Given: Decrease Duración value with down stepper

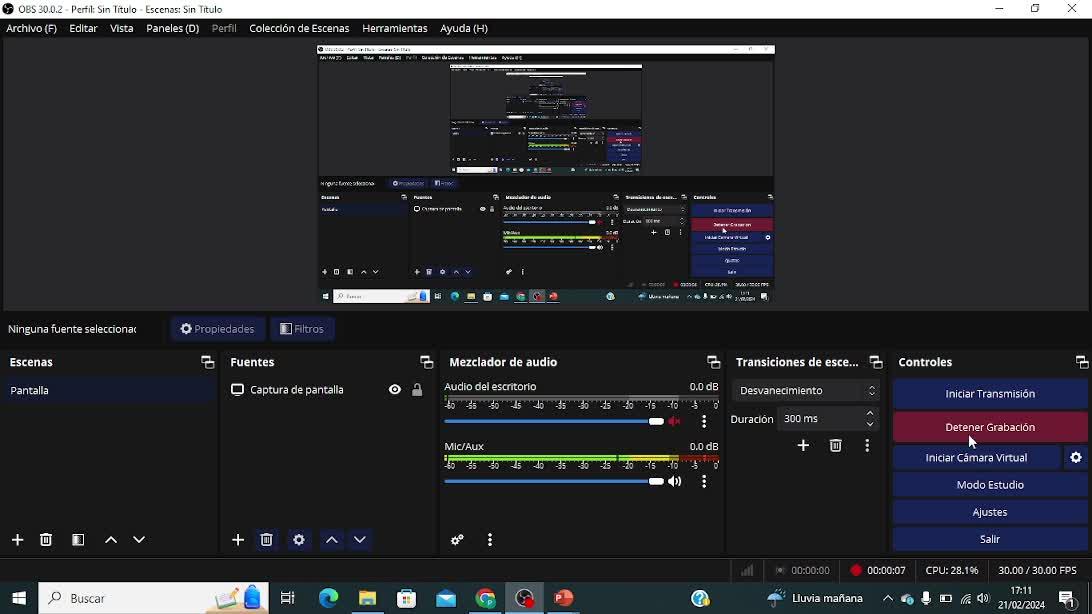Looking at the screenshot, I should (x=870, y=424).
